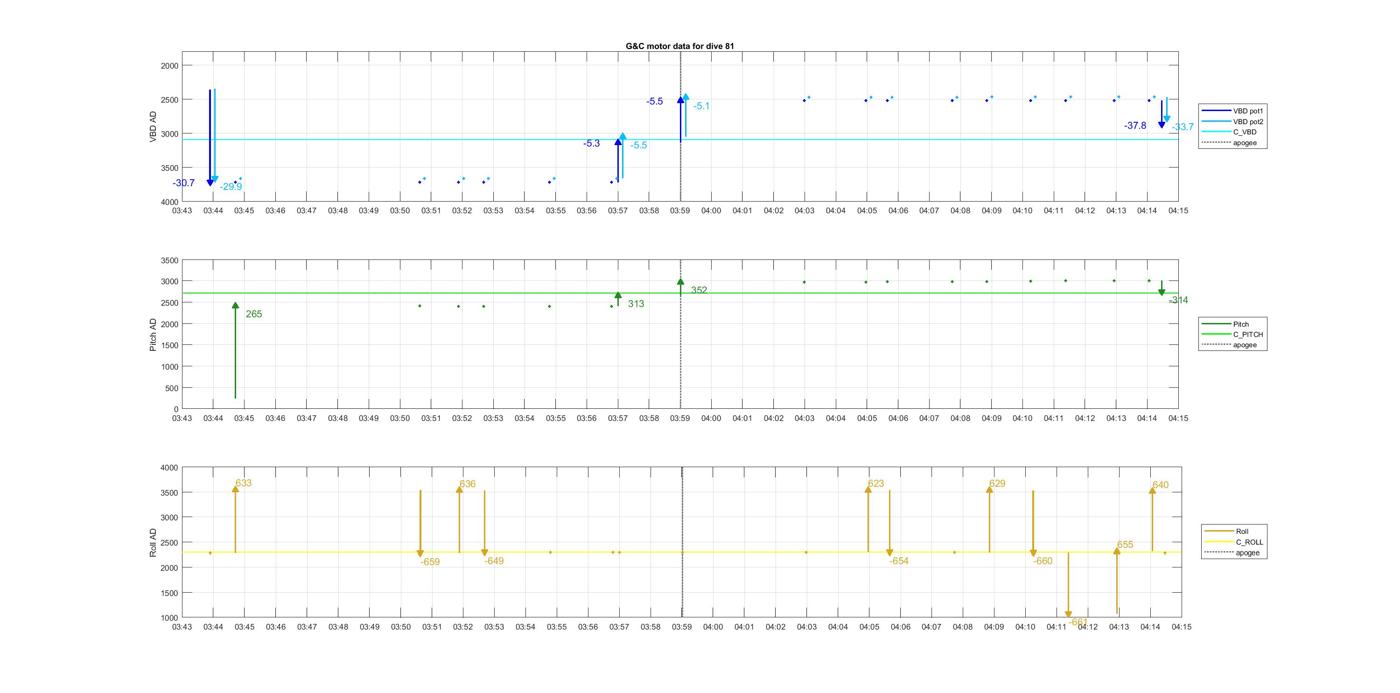Click the "-660" roll data label
The height and width of the screenshot is (693, 1400).
tap(1043, 561)
